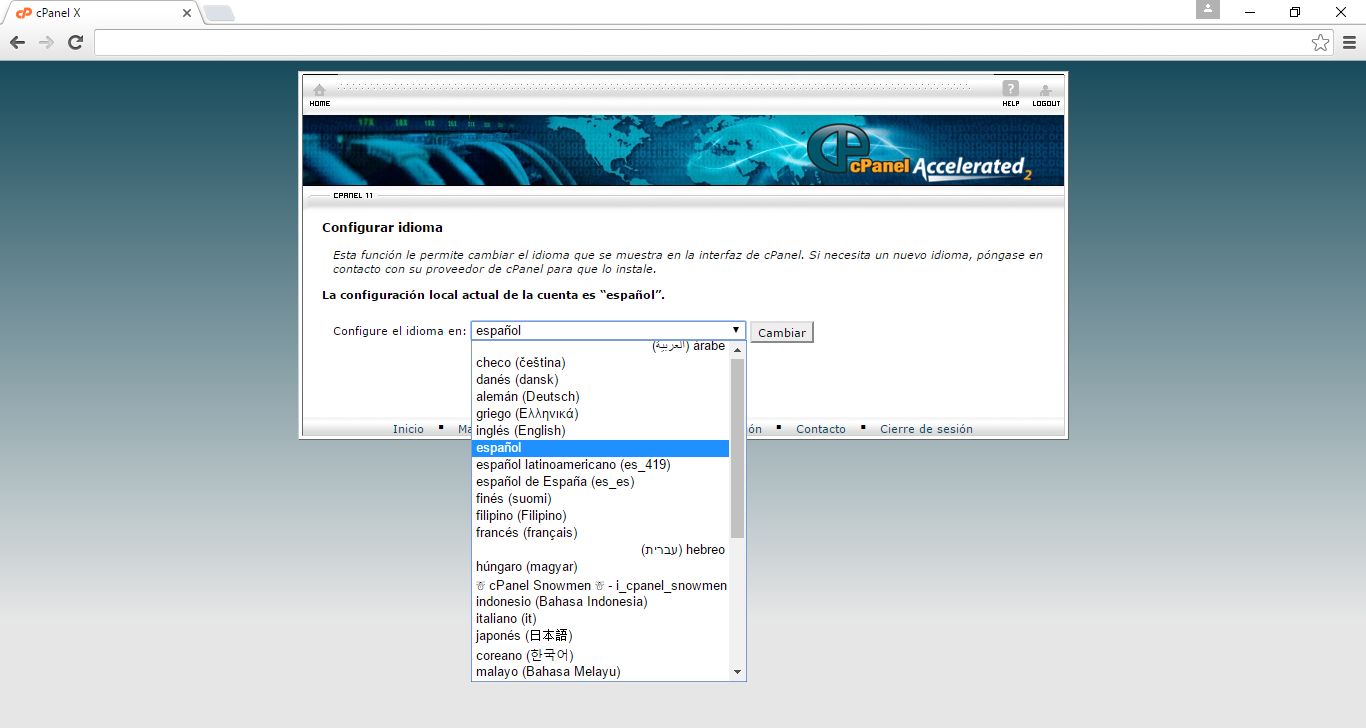Screen dimensions: 1366x728
Task: Collapse the language dropdown showing español
Action: tap(608, 331)
